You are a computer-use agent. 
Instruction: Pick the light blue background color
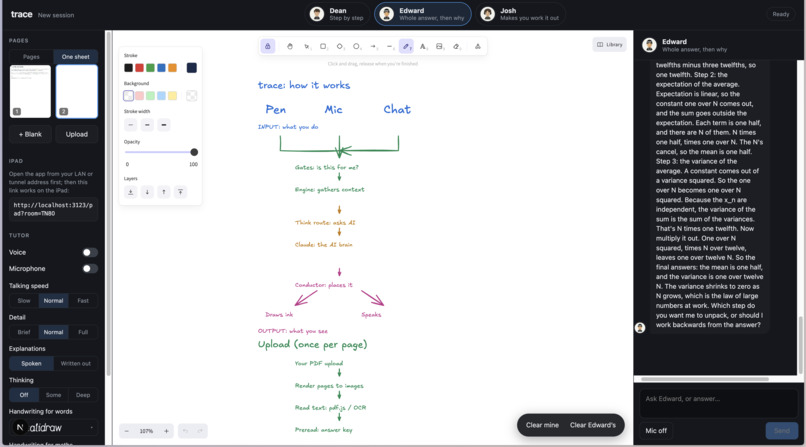[161, 96]
